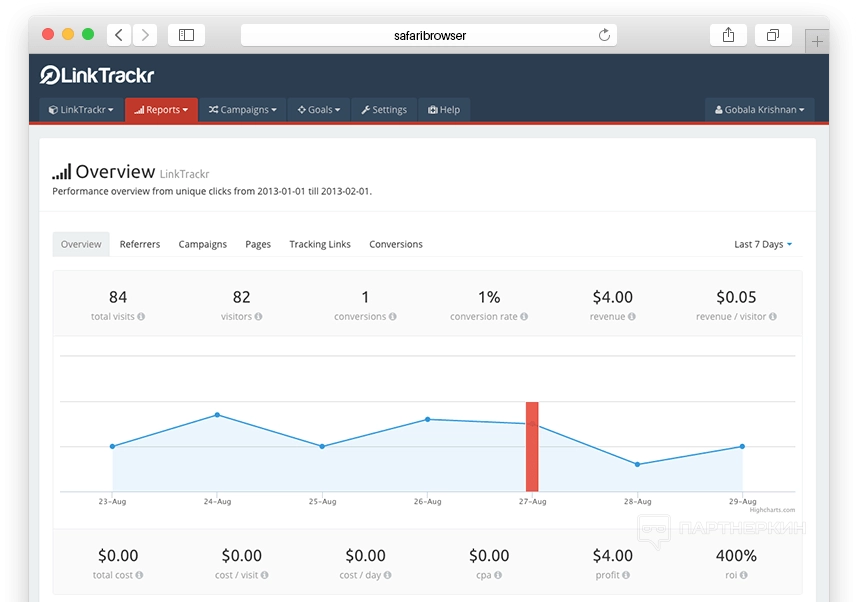Image resolution: width=857 pixels, height=602 pixels.
Task: Open the Reports dropdown menu
Action: tap(161, 110)
